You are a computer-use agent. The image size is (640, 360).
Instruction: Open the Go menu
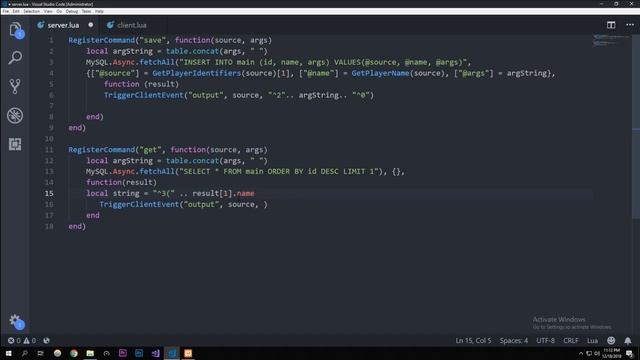(59, 11)
